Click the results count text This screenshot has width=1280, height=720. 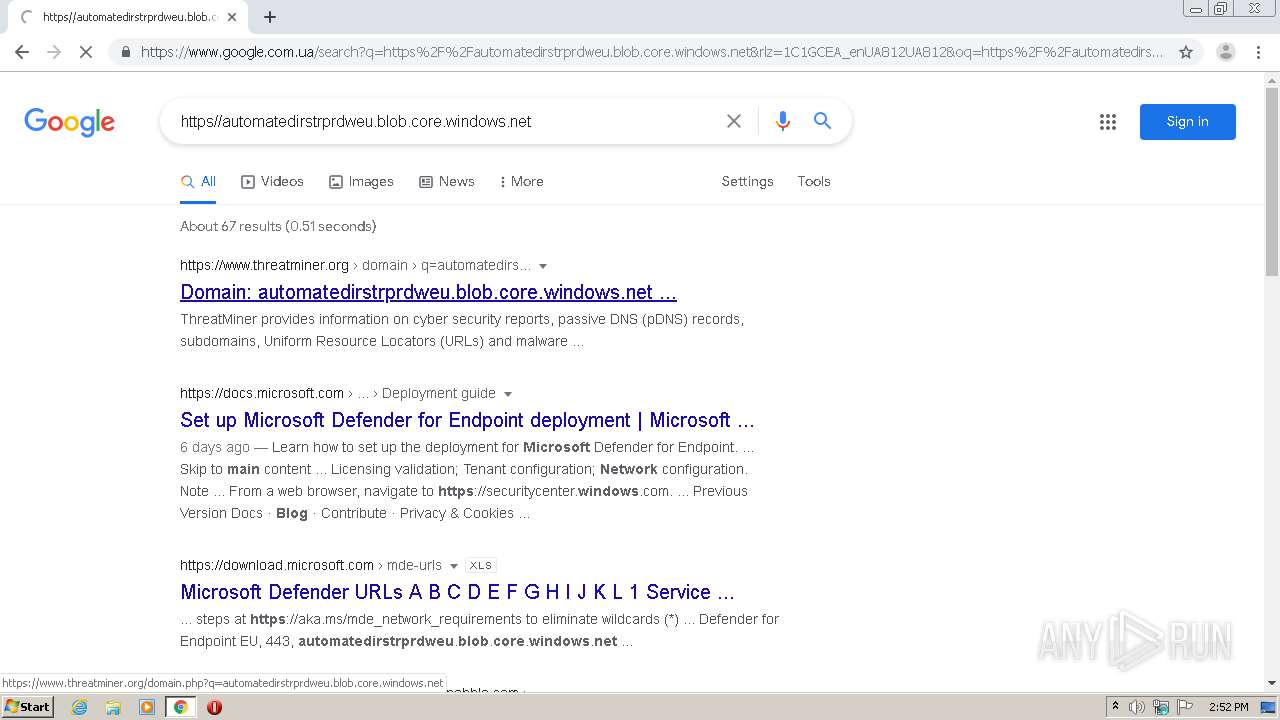tap(278, 227)
